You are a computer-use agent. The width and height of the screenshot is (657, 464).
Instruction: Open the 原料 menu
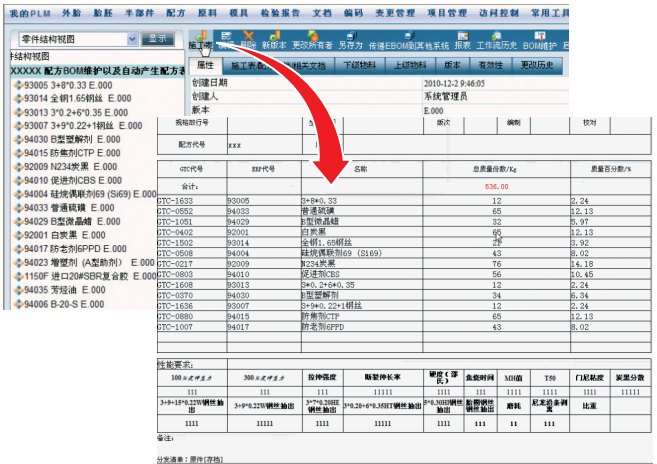tap(207, 13)
